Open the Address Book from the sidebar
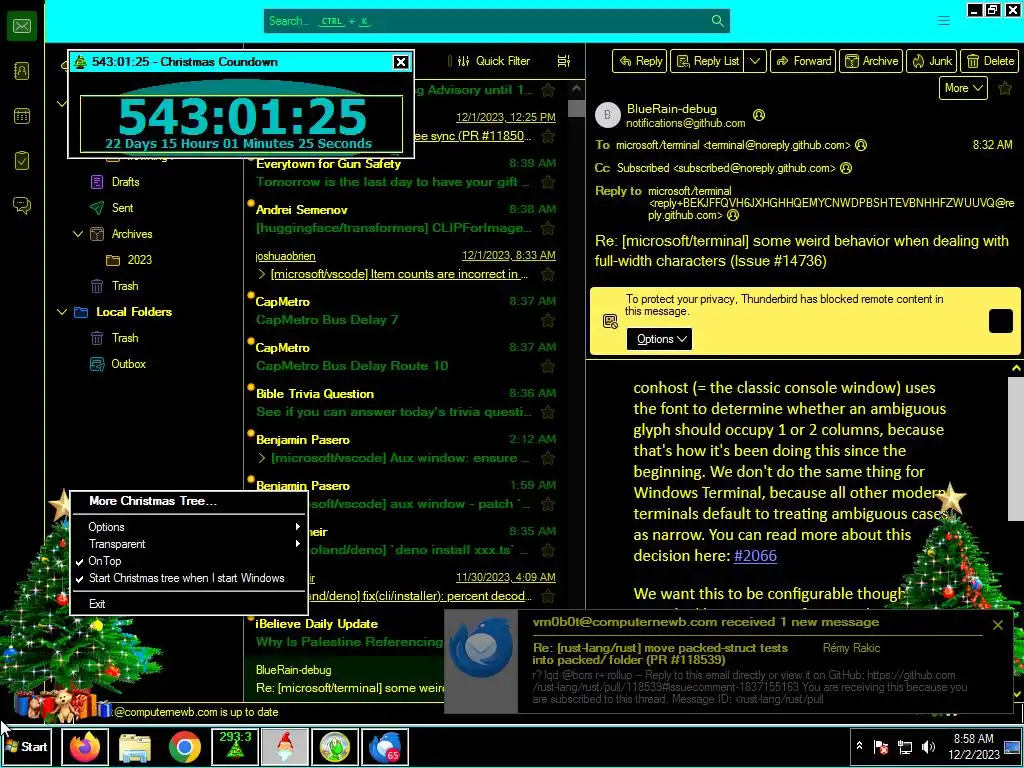 click(22, 71)
